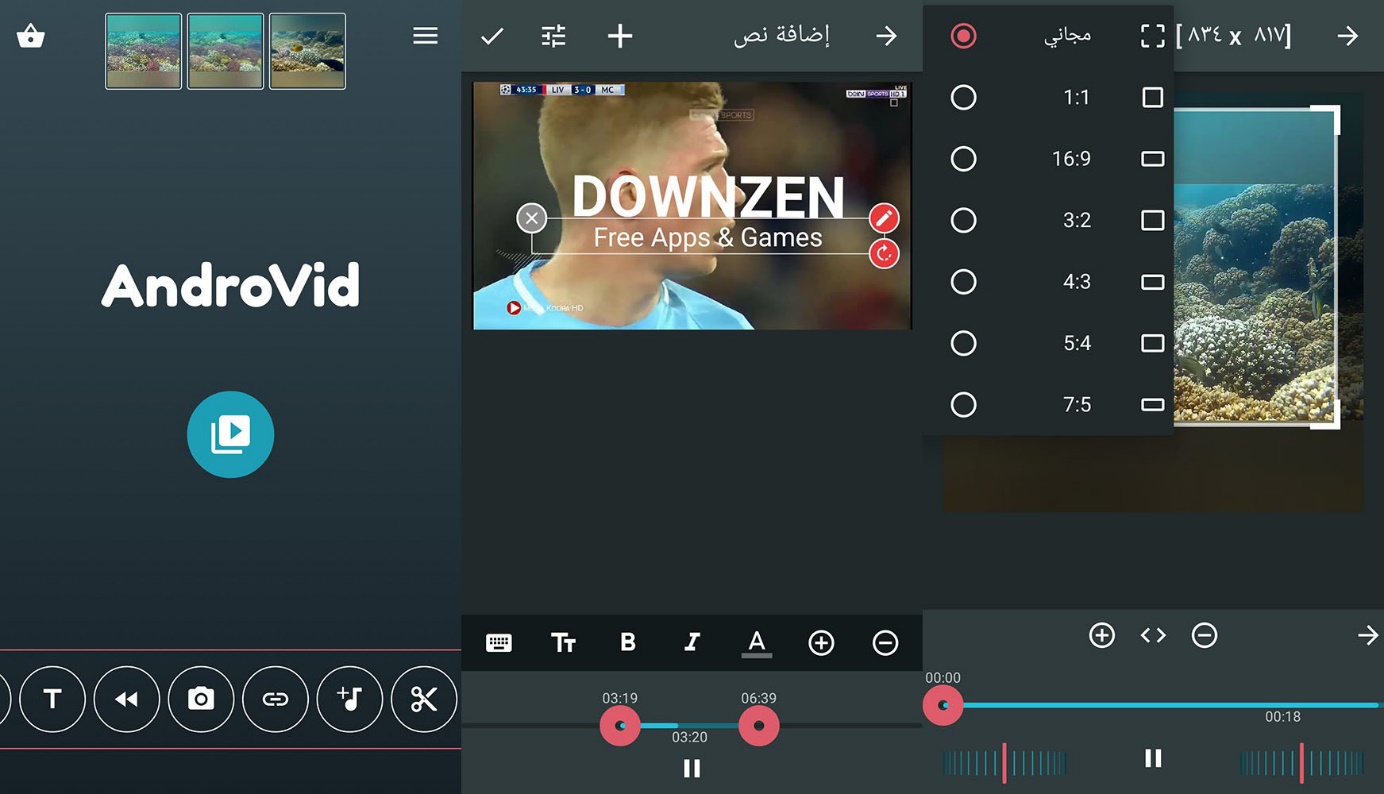Screen dimensions: 1384x794
Task: Open the camera frame grabber tool
Action: pyautogui.click(x=201, y=699)
